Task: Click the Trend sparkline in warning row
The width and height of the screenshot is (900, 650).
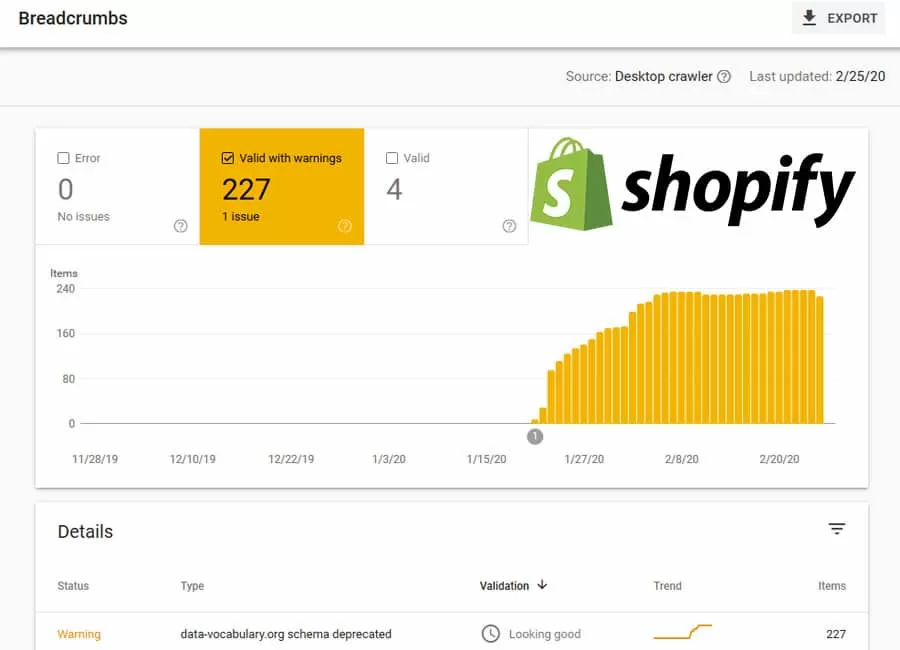Action: click(682, 632)
